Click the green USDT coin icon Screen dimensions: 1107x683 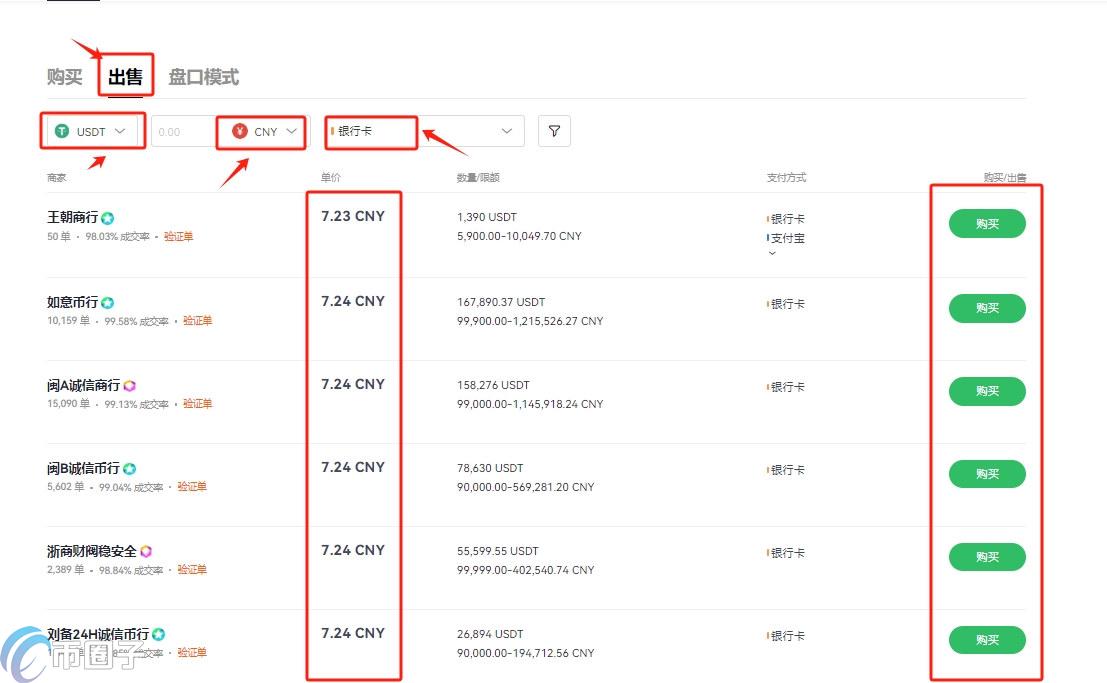pyautogui.click(x=62, y=131)
